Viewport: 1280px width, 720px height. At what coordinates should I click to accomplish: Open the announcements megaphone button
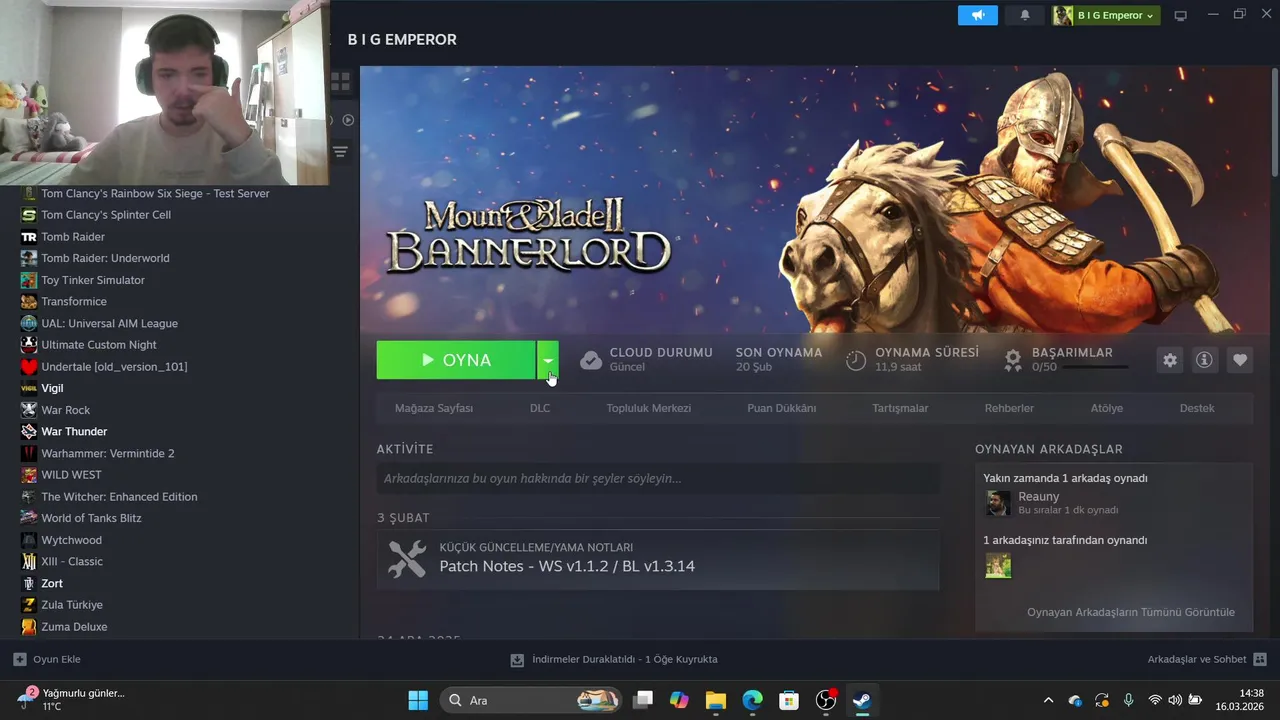pos(977,15)
